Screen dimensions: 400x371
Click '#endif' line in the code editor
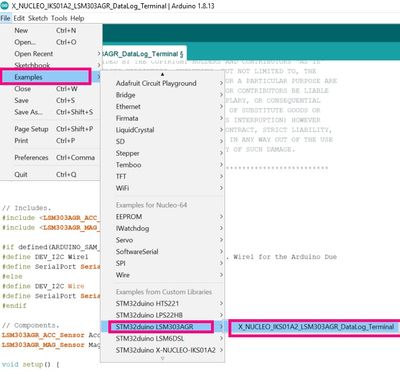coord(14,306)
